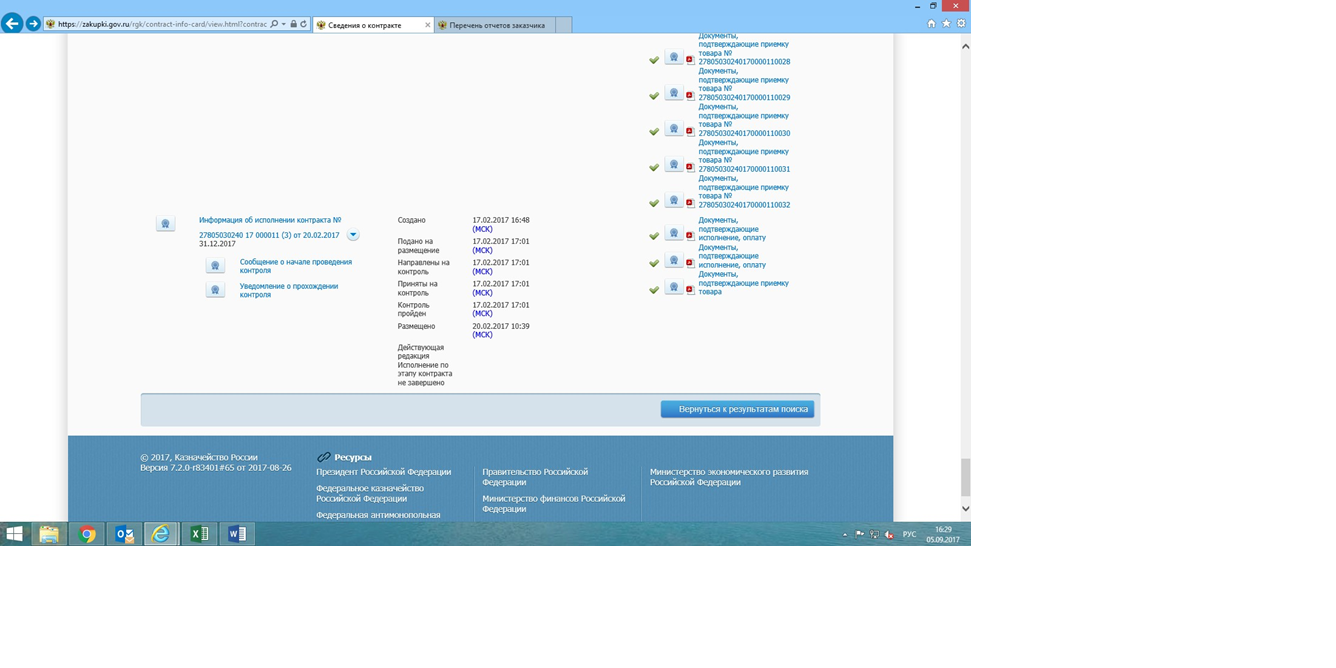This screenshot has height=668, width=1336.
Task: Open signature icon for document №27805030240170000110029
Action: coord(674,94)
